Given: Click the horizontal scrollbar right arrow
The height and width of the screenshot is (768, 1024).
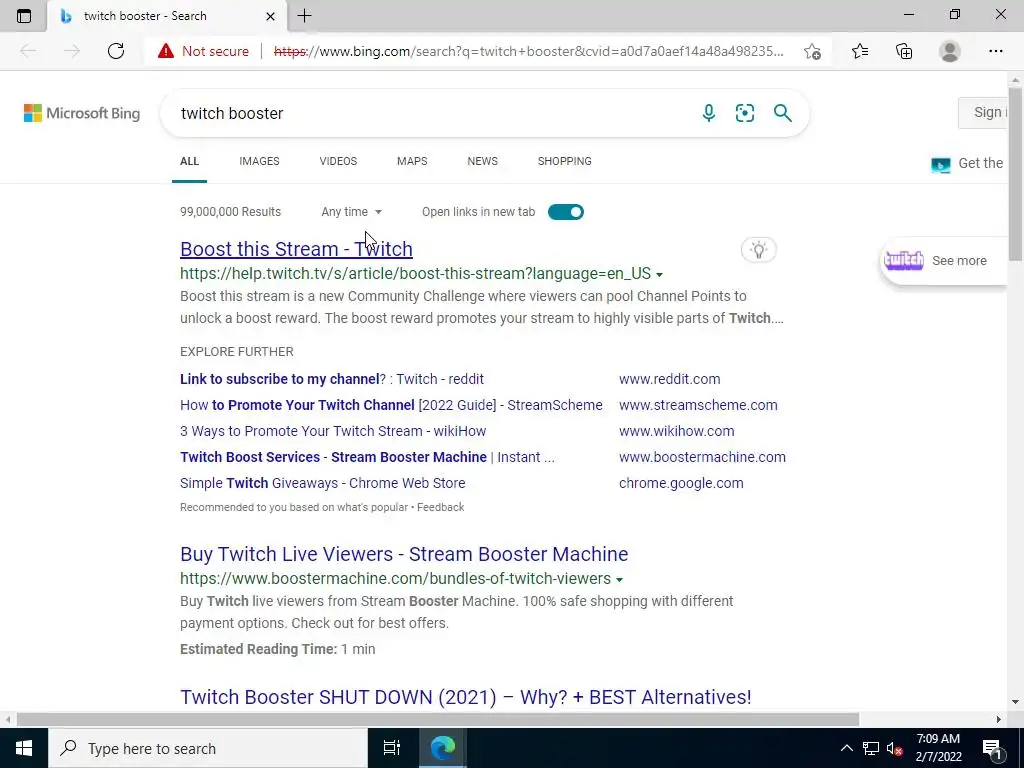Looking at the screenshot, I should [x=999, y=720].
